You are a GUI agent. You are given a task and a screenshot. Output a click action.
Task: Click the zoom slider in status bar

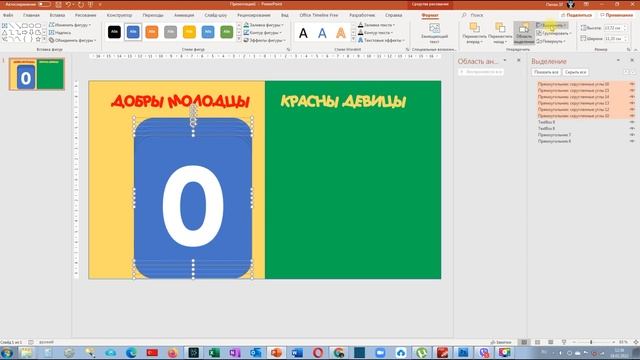(591, 342)
